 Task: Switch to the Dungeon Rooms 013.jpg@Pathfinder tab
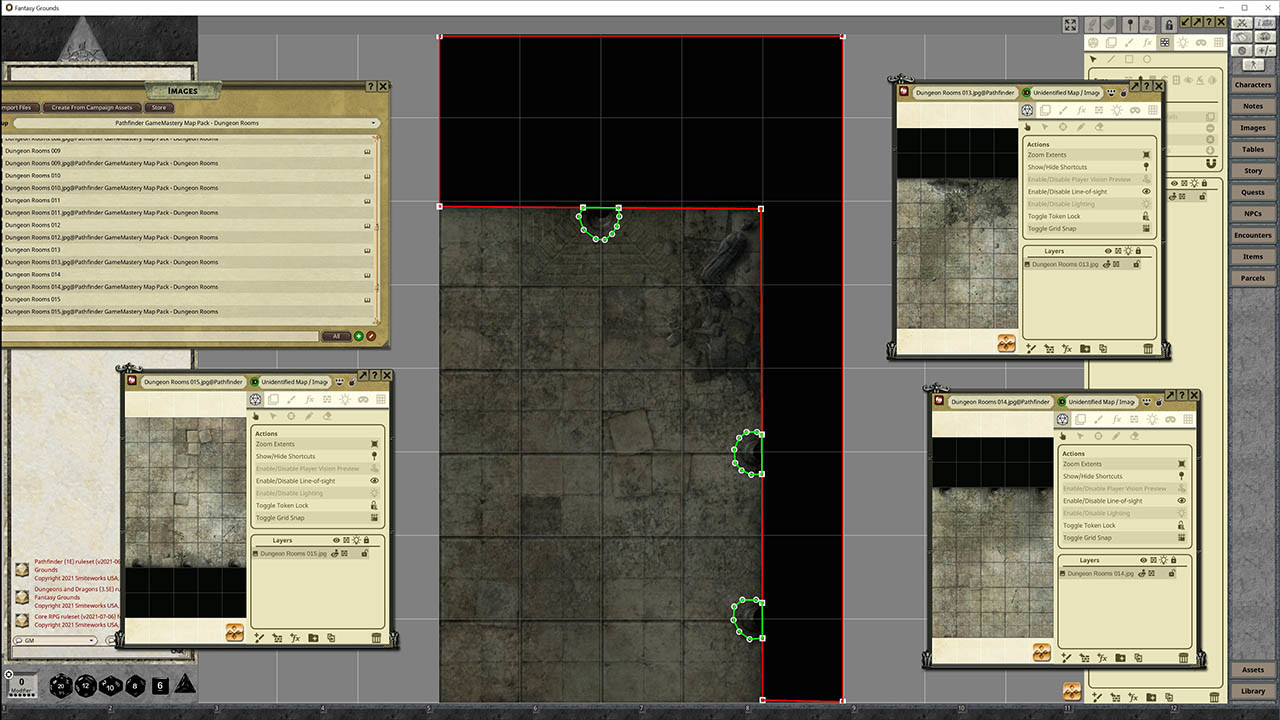(964, 93)
